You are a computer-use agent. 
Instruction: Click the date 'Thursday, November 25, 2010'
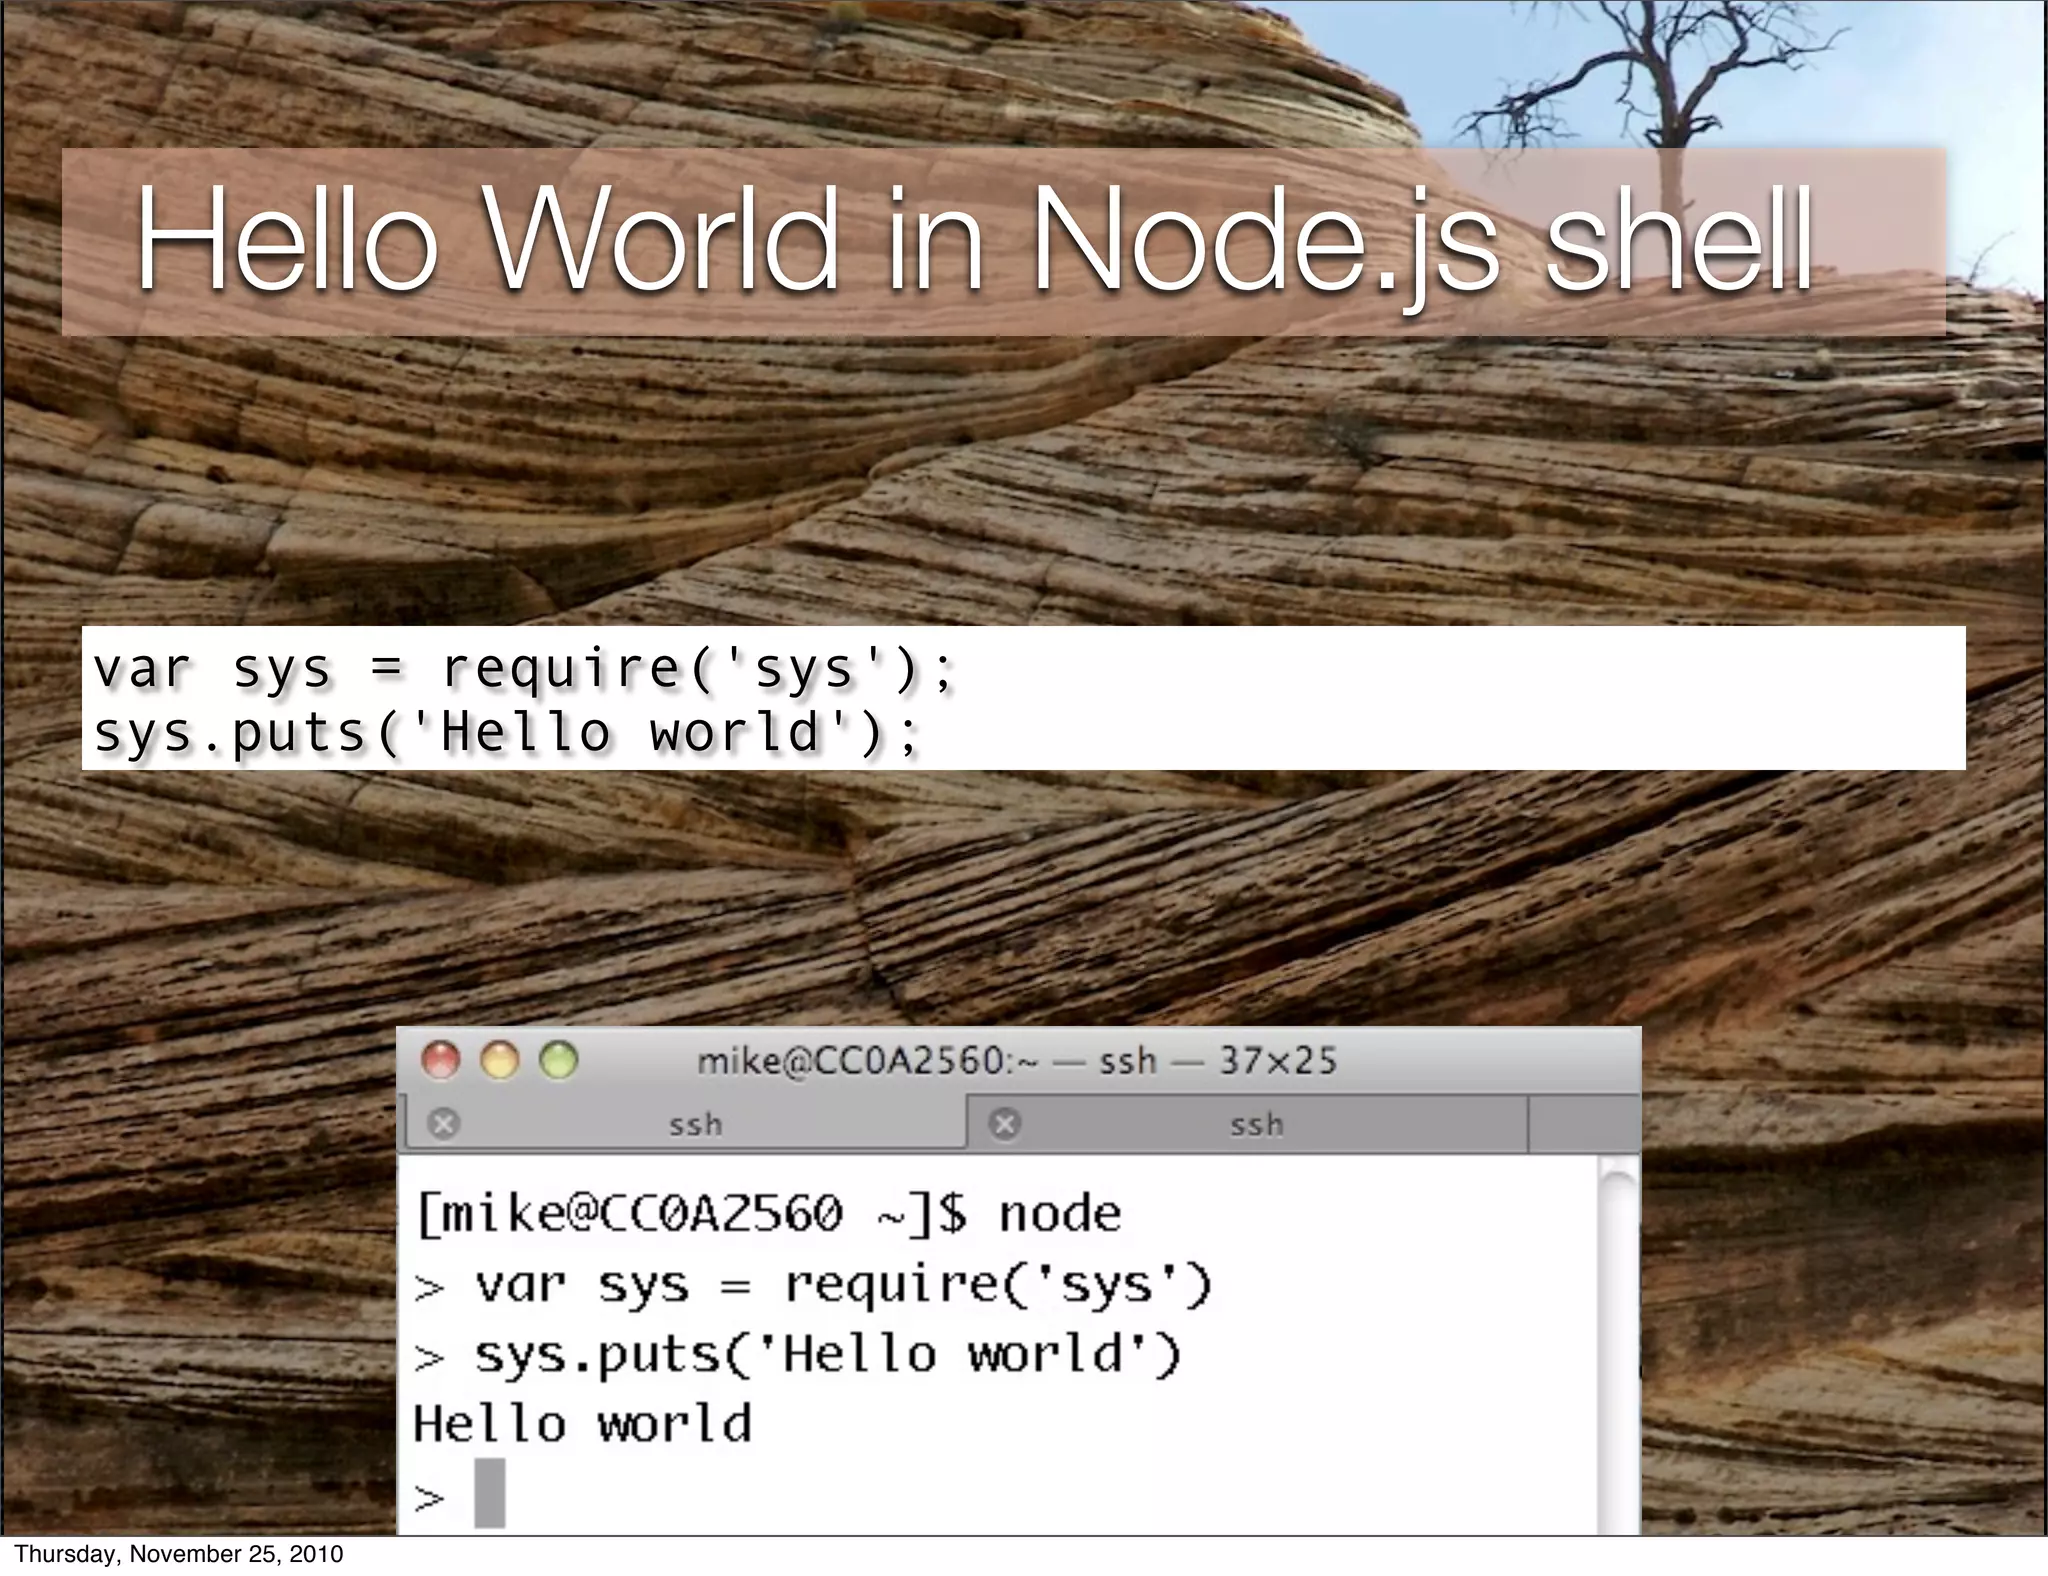pyautogui.click(x=179, y=1554)
